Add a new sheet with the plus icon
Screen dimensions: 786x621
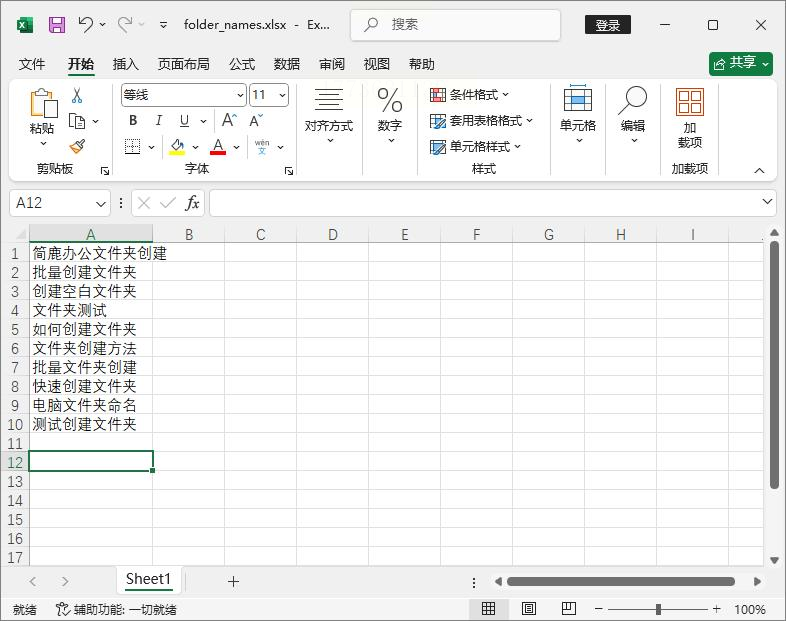(x=233, y=581)
